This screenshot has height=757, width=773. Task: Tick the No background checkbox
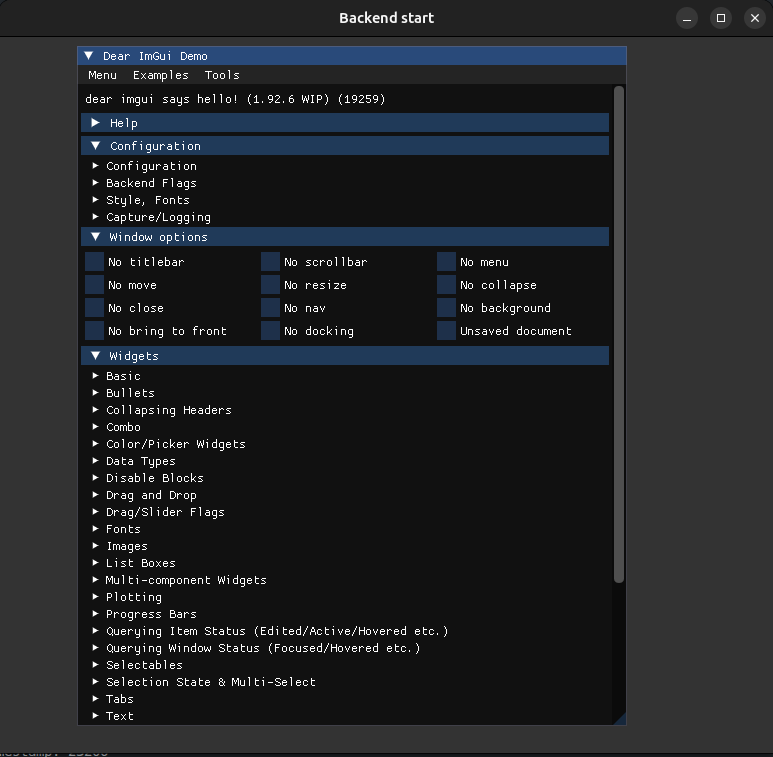pos(447,308)
